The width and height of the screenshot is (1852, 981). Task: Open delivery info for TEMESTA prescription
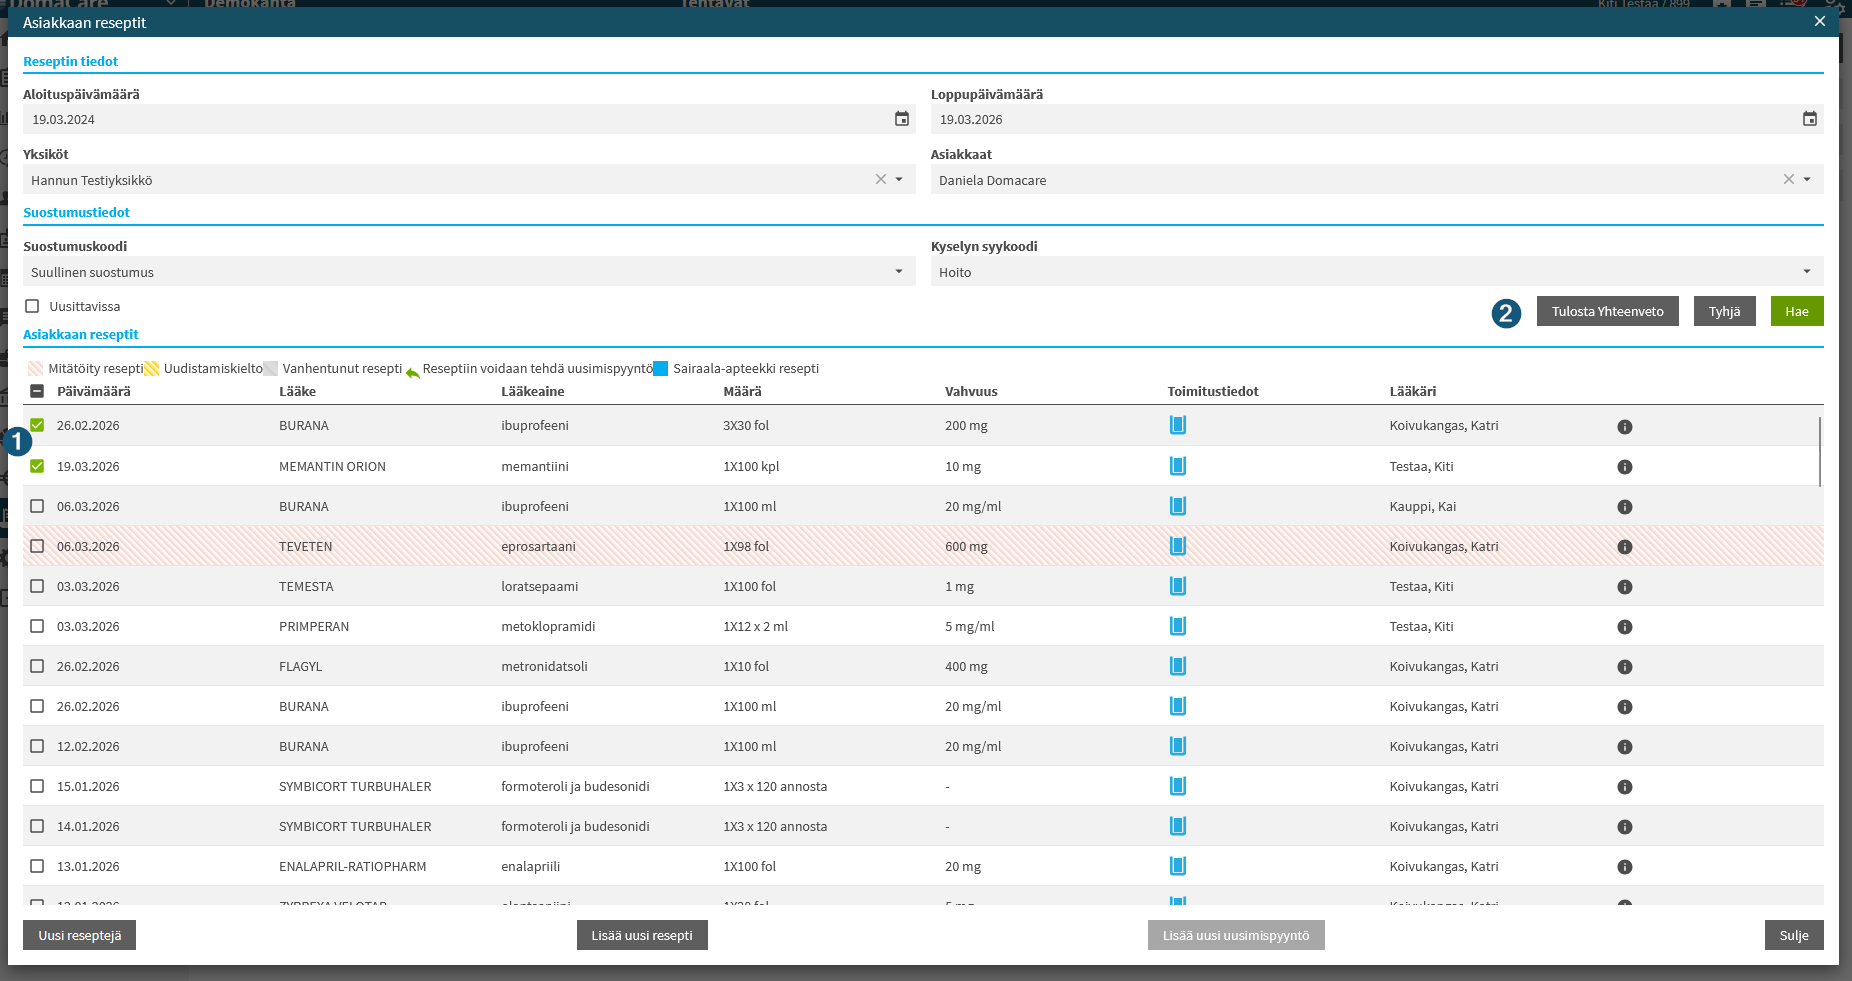[x=1178, y=586]
